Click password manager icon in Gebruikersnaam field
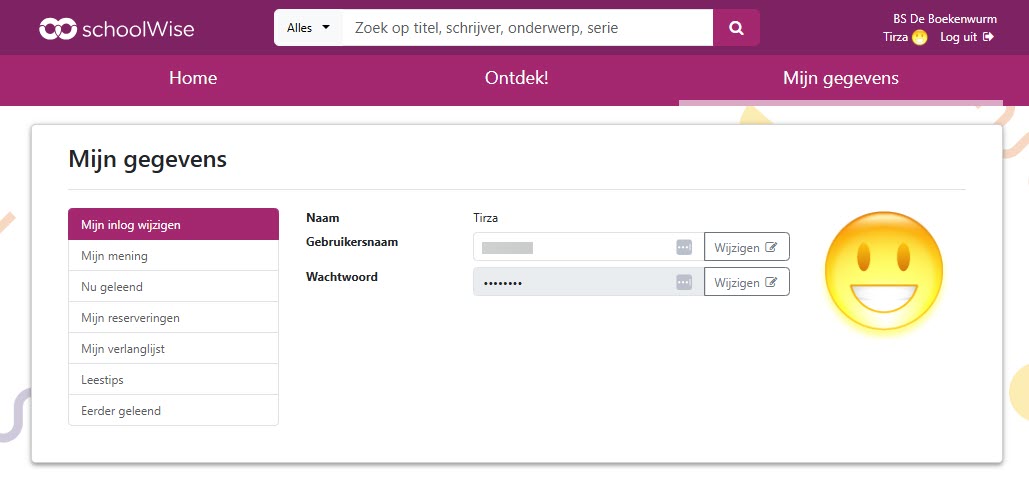The height and width of the screenshot is (492, 1029). click(x=684, y=247)
